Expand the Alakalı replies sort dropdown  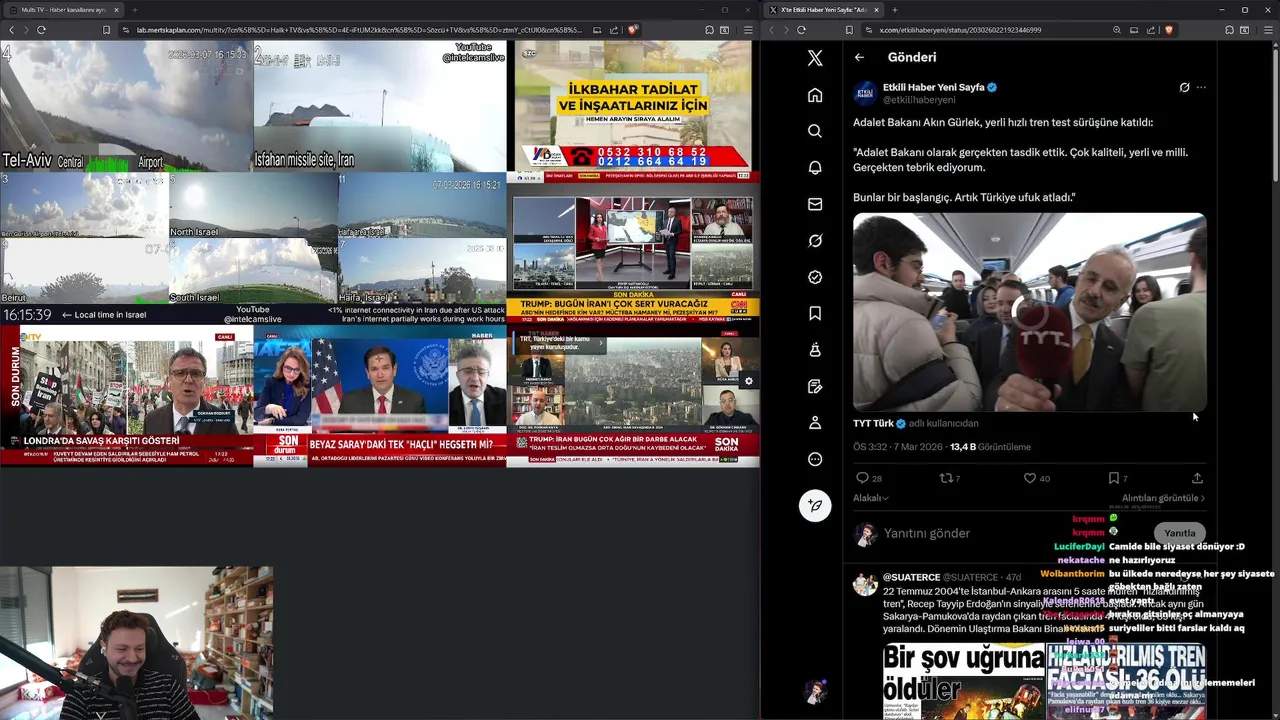tap(871, 498)
